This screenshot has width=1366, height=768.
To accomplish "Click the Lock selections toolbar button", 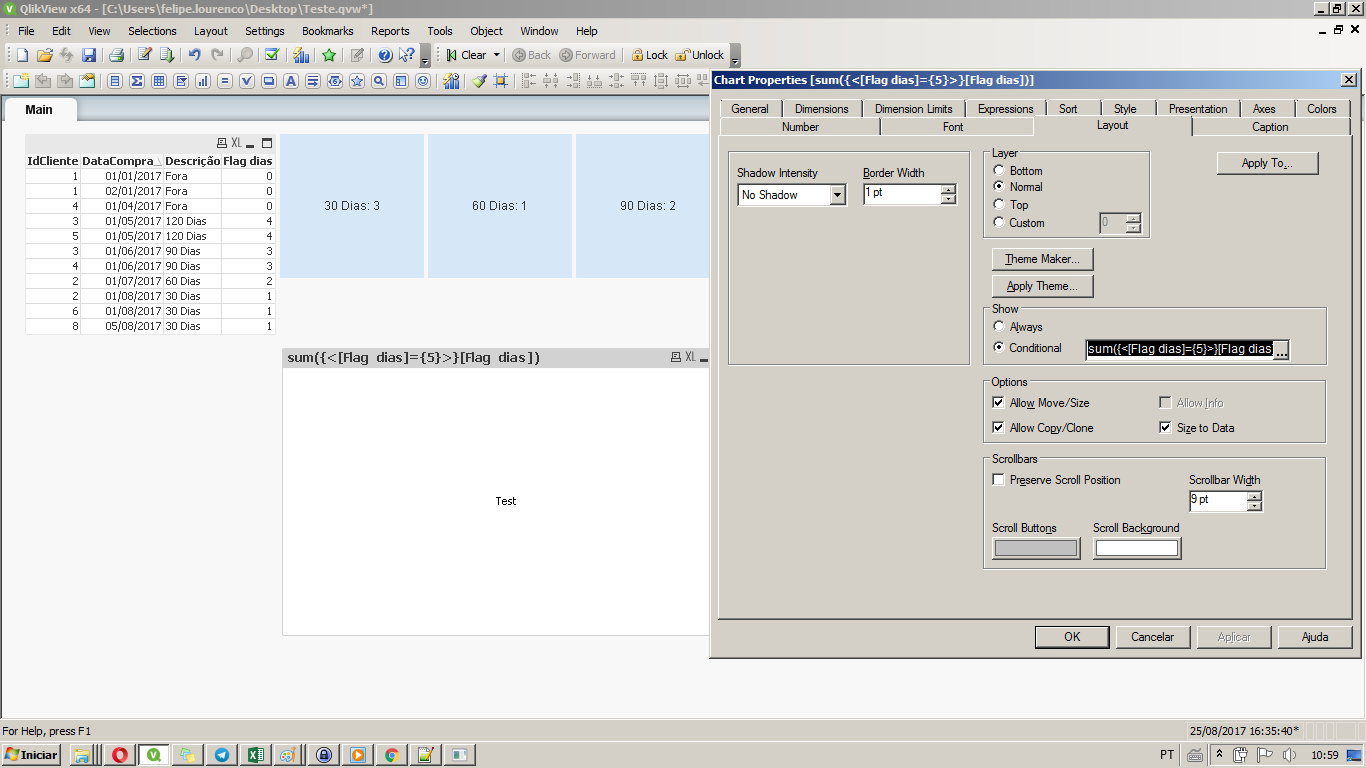I will [649, 55].
